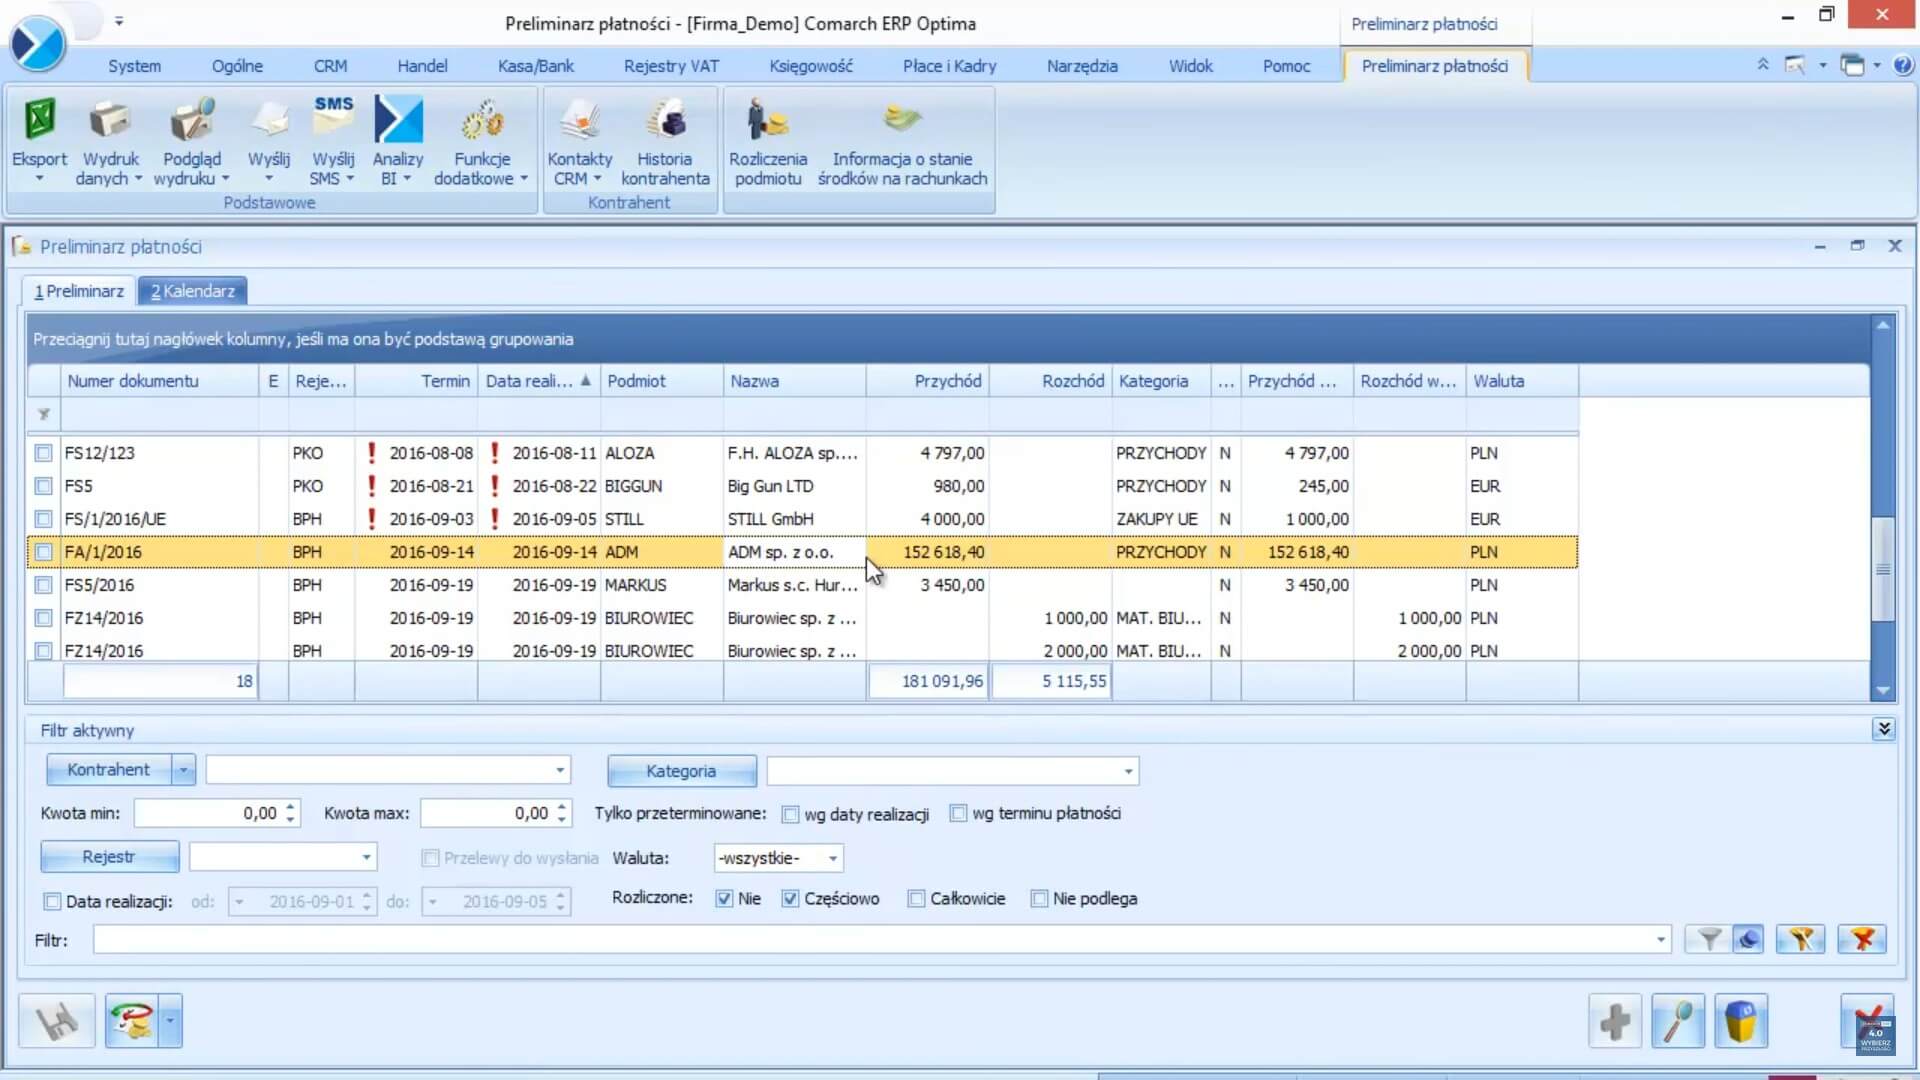The height and width of the screenshot is (1080, 1920).
Task: Expand the Kontrahent button dropdown arrow
Action: [x=183, y=770]
